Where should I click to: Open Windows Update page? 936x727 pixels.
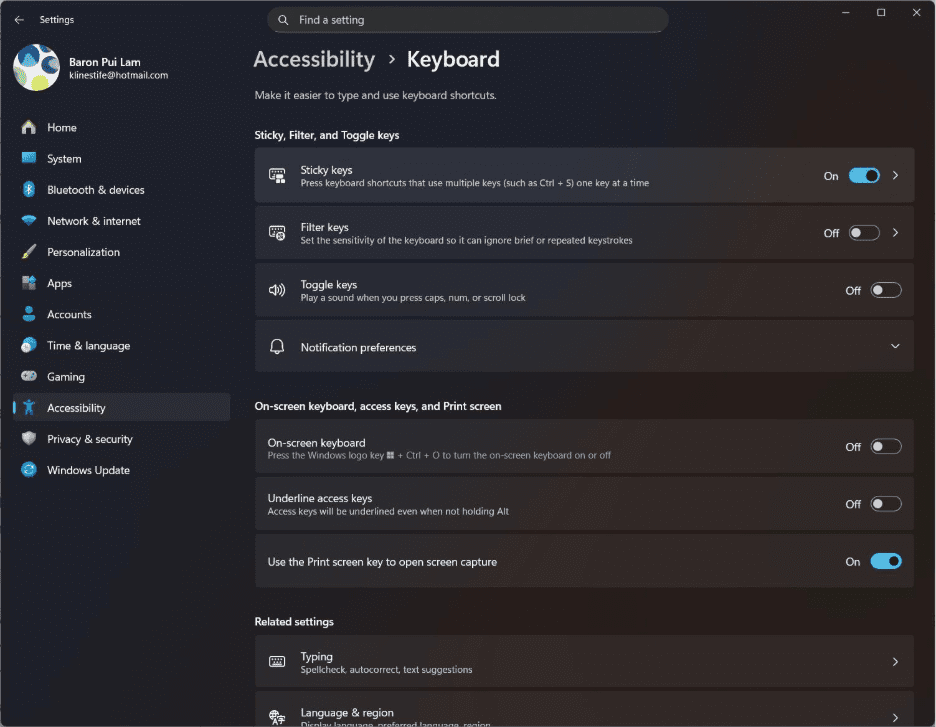point(121,470)
